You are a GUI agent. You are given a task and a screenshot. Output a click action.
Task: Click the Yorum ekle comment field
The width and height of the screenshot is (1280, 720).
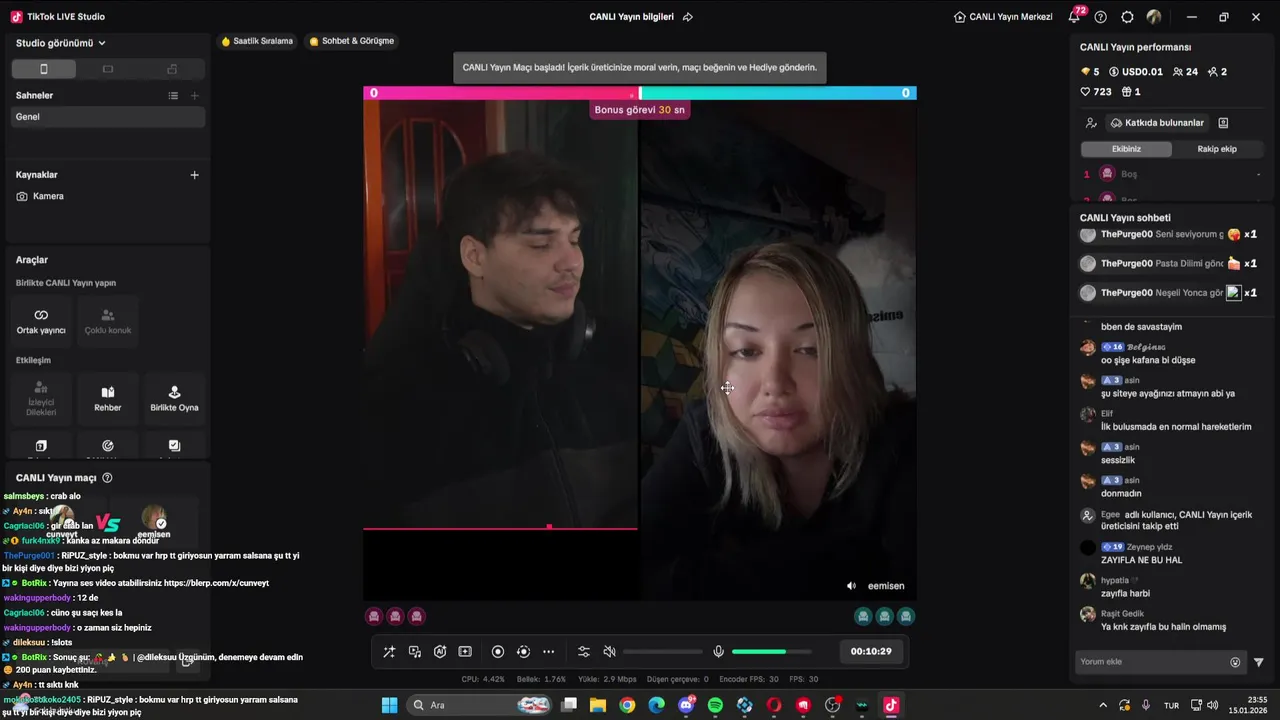click(1150, 662)
